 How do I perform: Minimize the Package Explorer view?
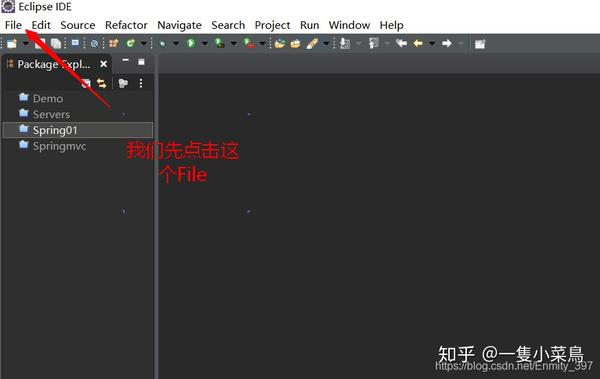pyautogui.click(x=126, y=60)
